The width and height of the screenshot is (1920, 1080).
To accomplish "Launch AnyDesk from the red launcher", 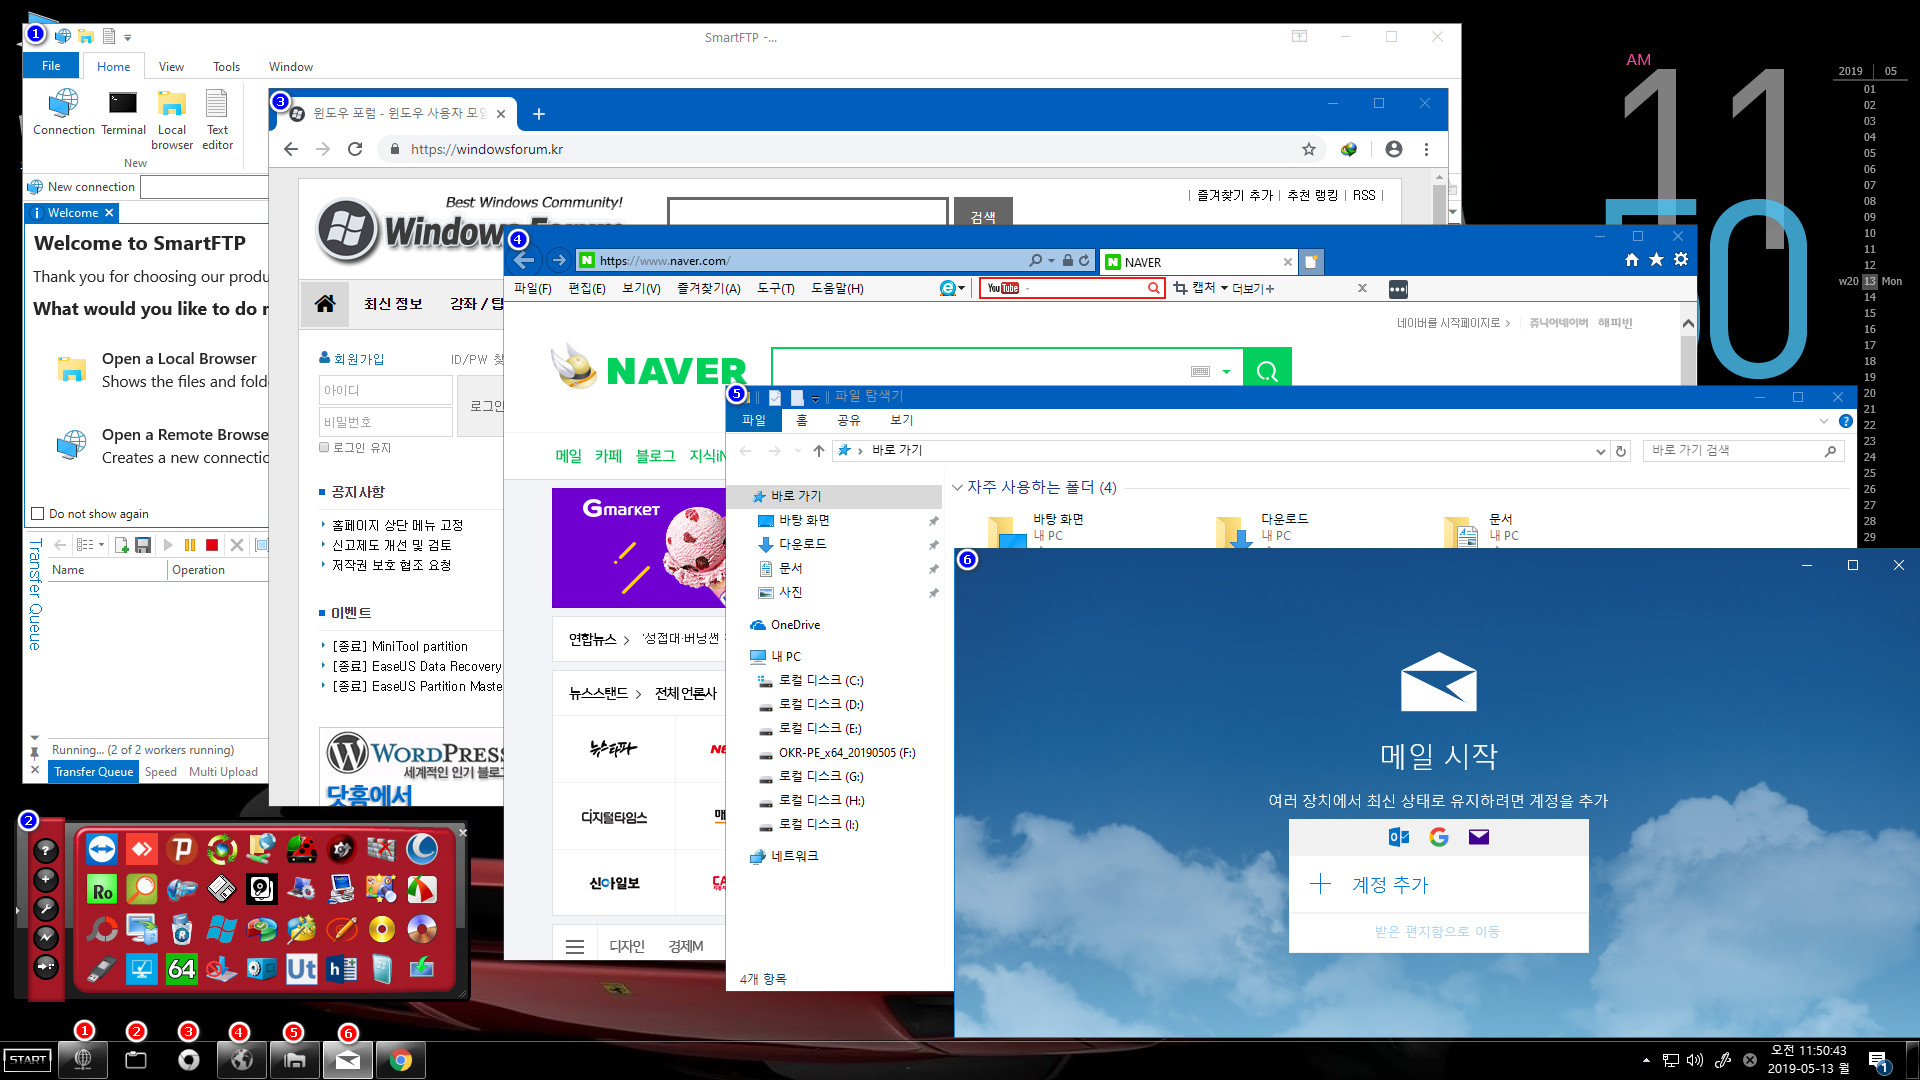I will [142, 849].
